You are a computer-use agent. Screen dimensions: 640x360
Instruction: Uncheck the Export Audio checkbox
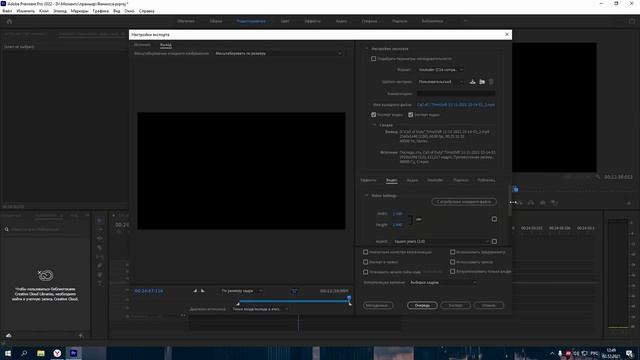click(x=411, y=115)
